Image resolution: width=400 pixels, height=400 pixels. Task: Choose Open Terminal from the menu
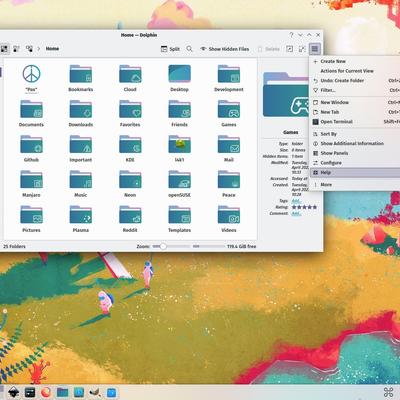(355, 122)
